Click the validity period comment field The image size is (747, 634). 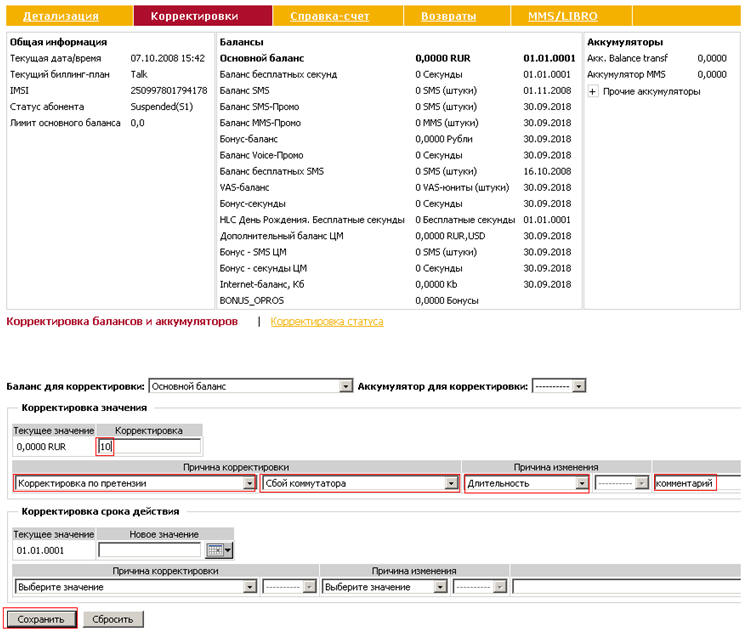(x=626, y=587)
